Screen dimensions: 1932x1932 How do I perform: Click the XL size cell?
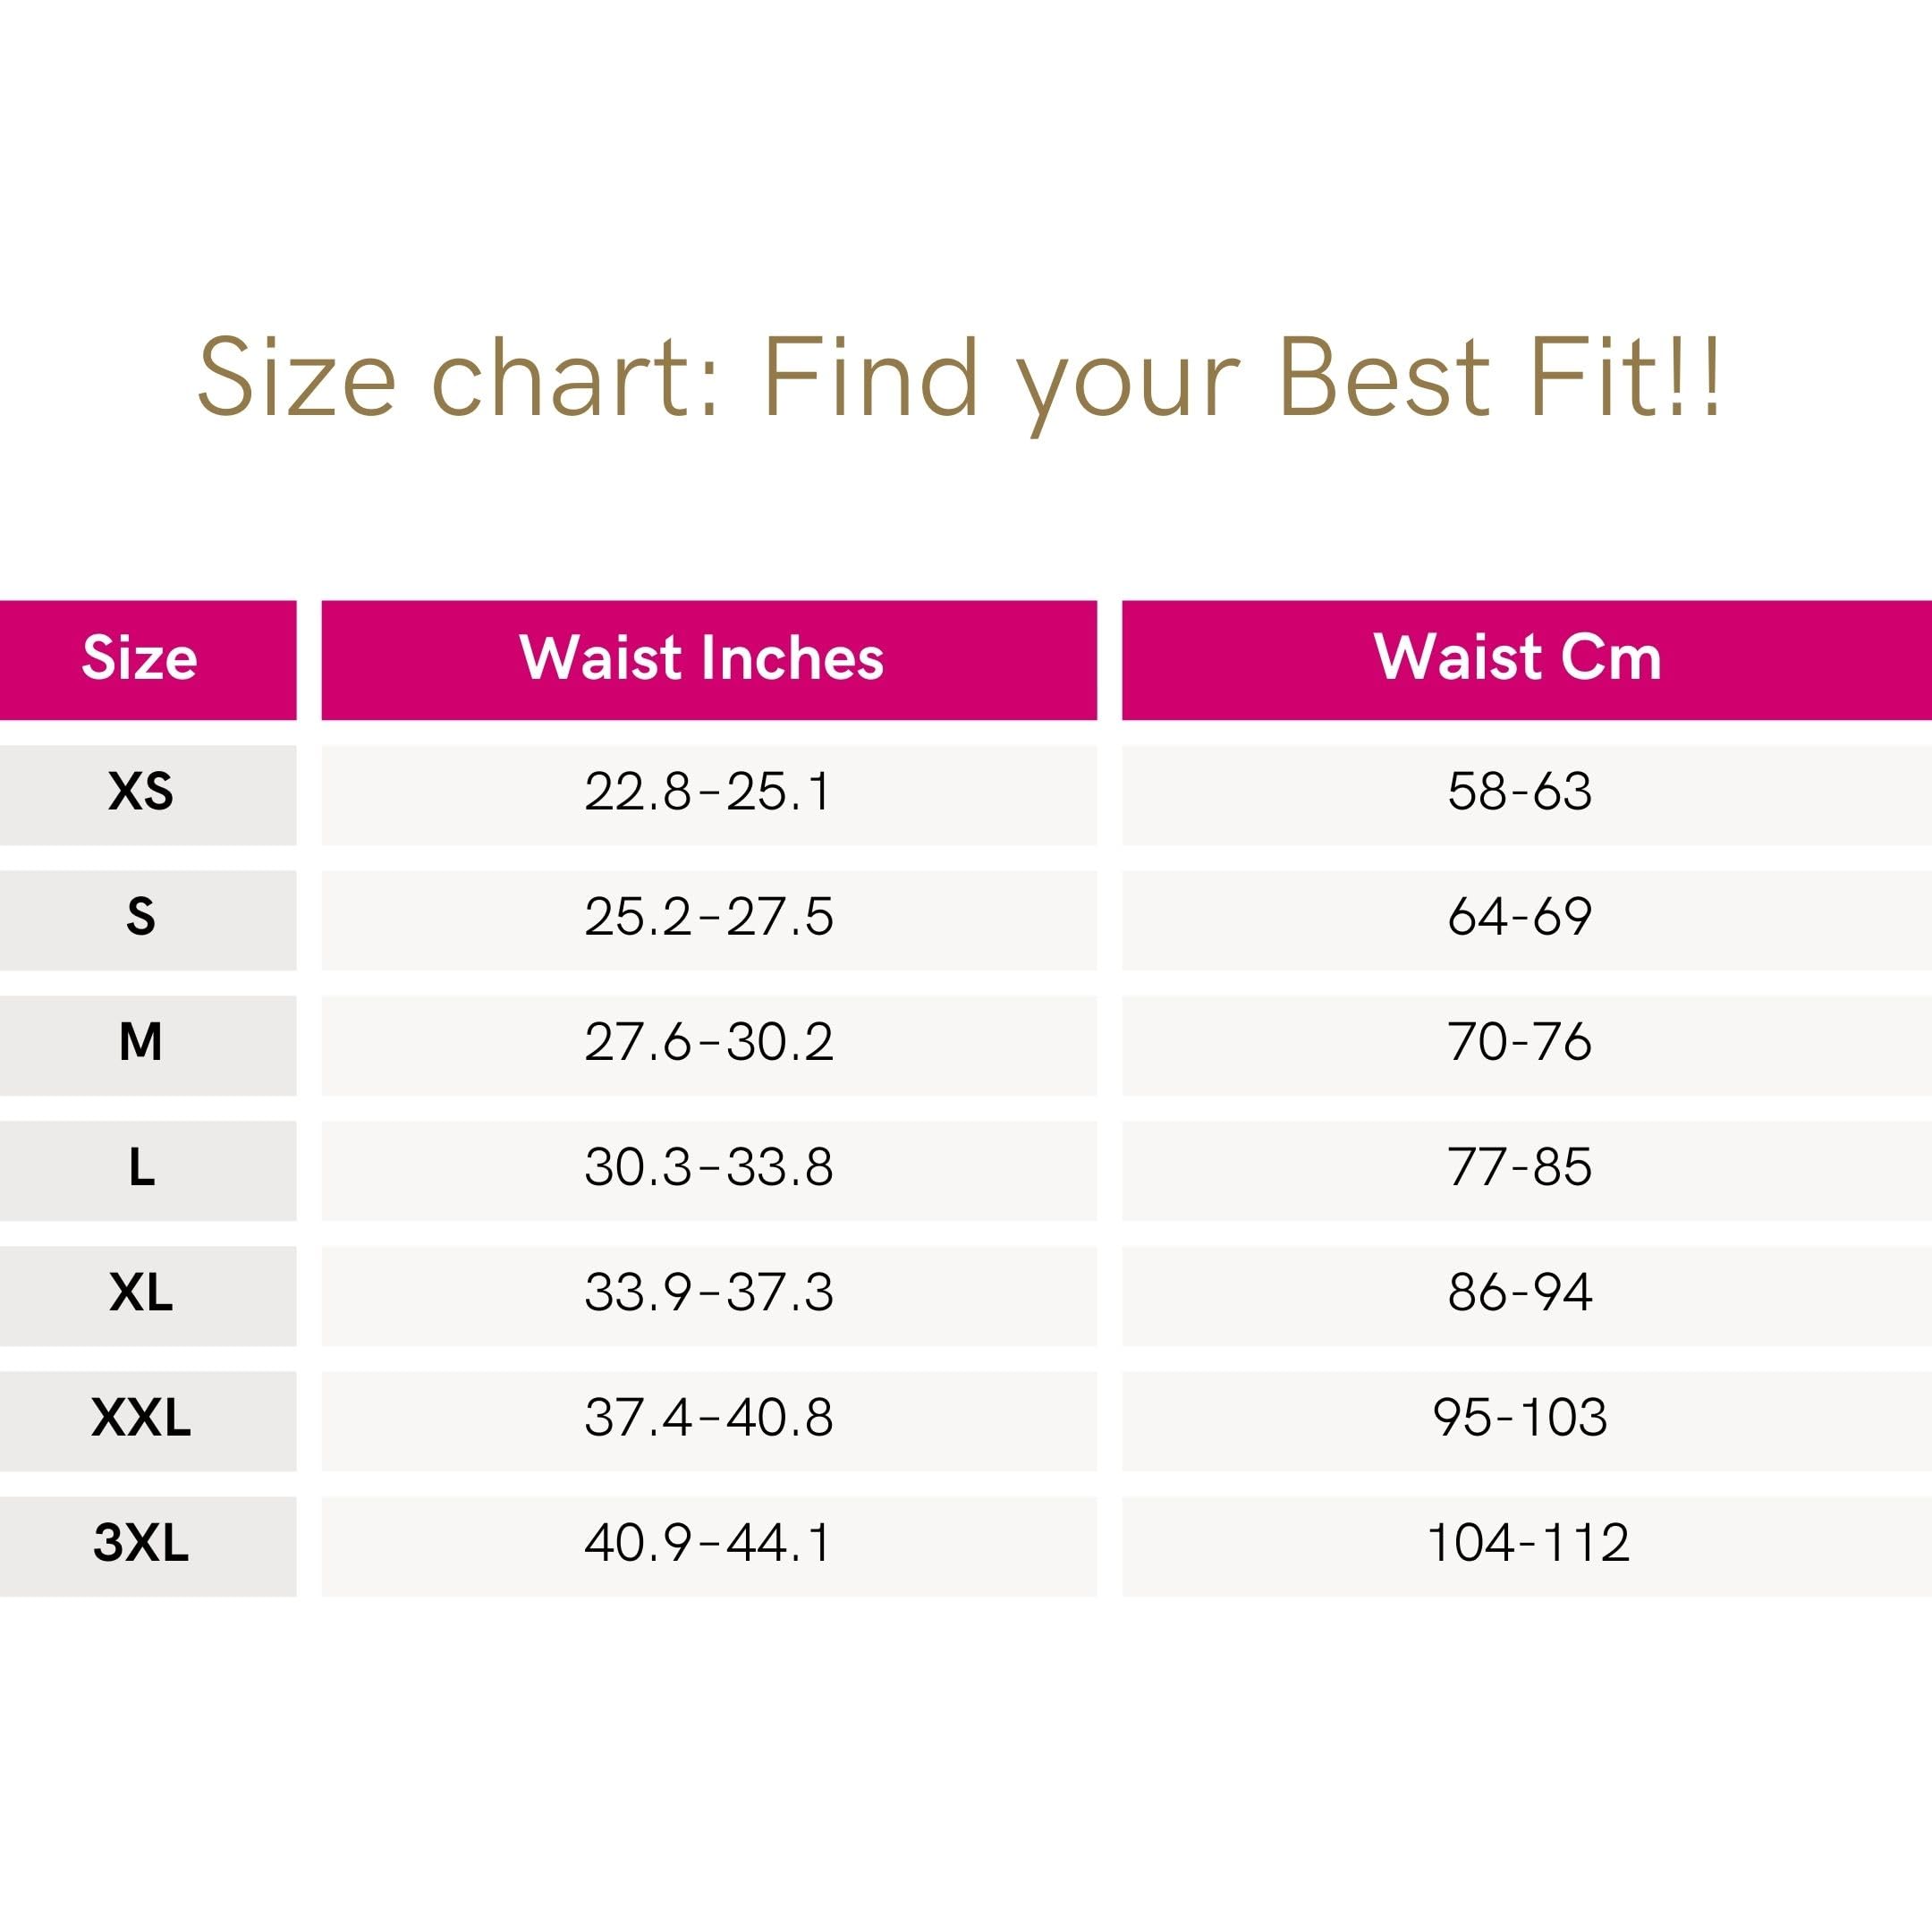[x=140, y=1292]
